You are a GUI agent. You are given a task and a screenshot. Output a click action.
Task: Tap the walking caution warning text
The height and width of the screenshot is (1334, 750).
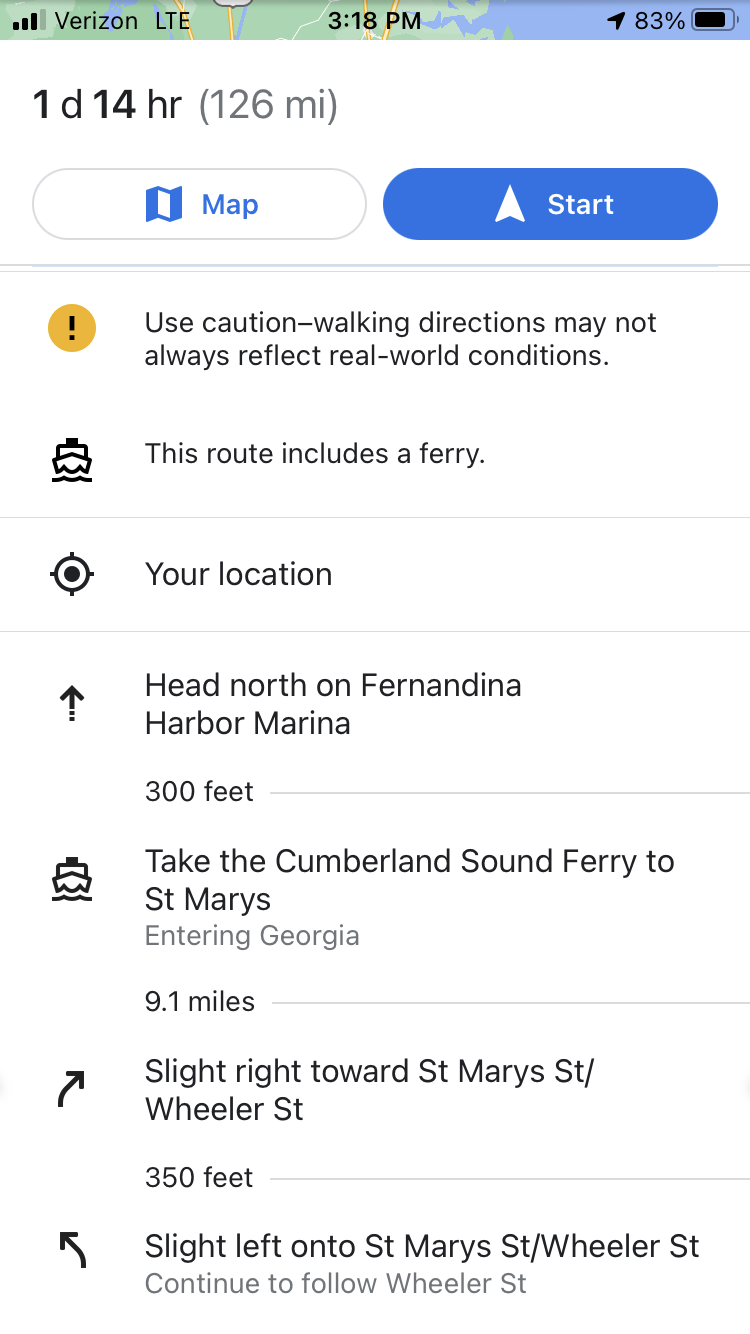click(400, 339)
